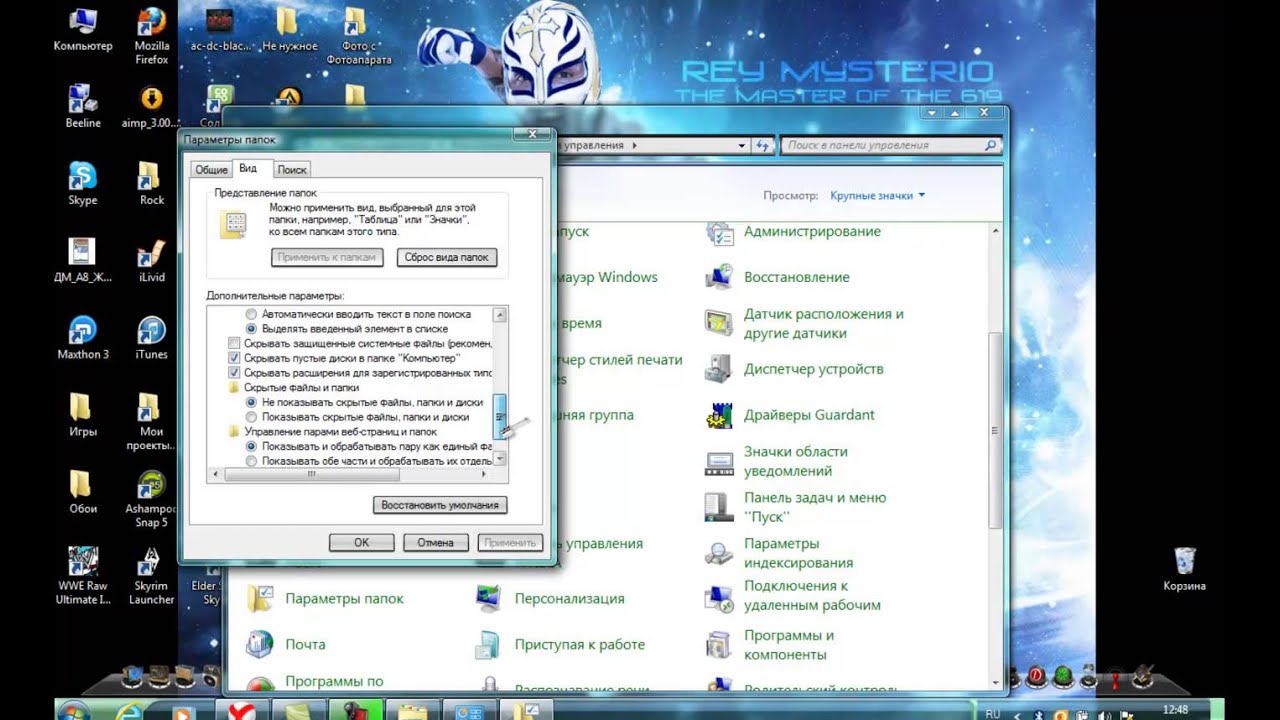Open the Beeline desktop shortcut

click(83, 106)
